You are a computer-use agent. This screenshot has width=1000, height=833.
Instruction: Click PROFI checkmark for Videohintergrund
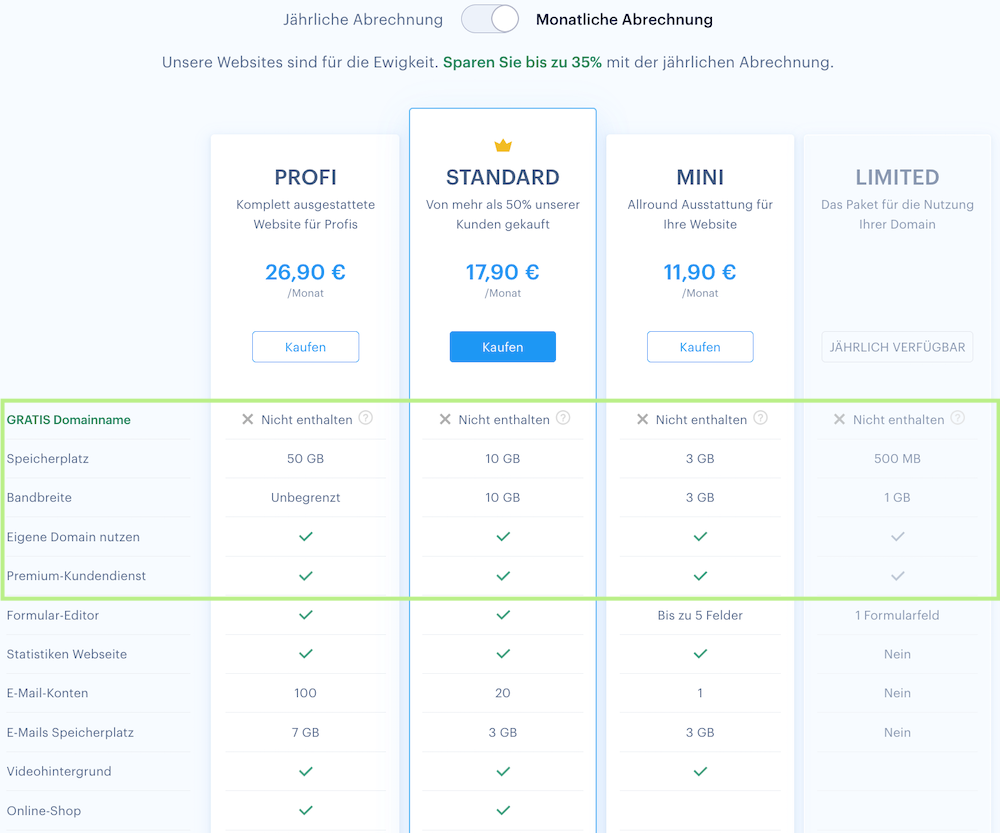305,772
